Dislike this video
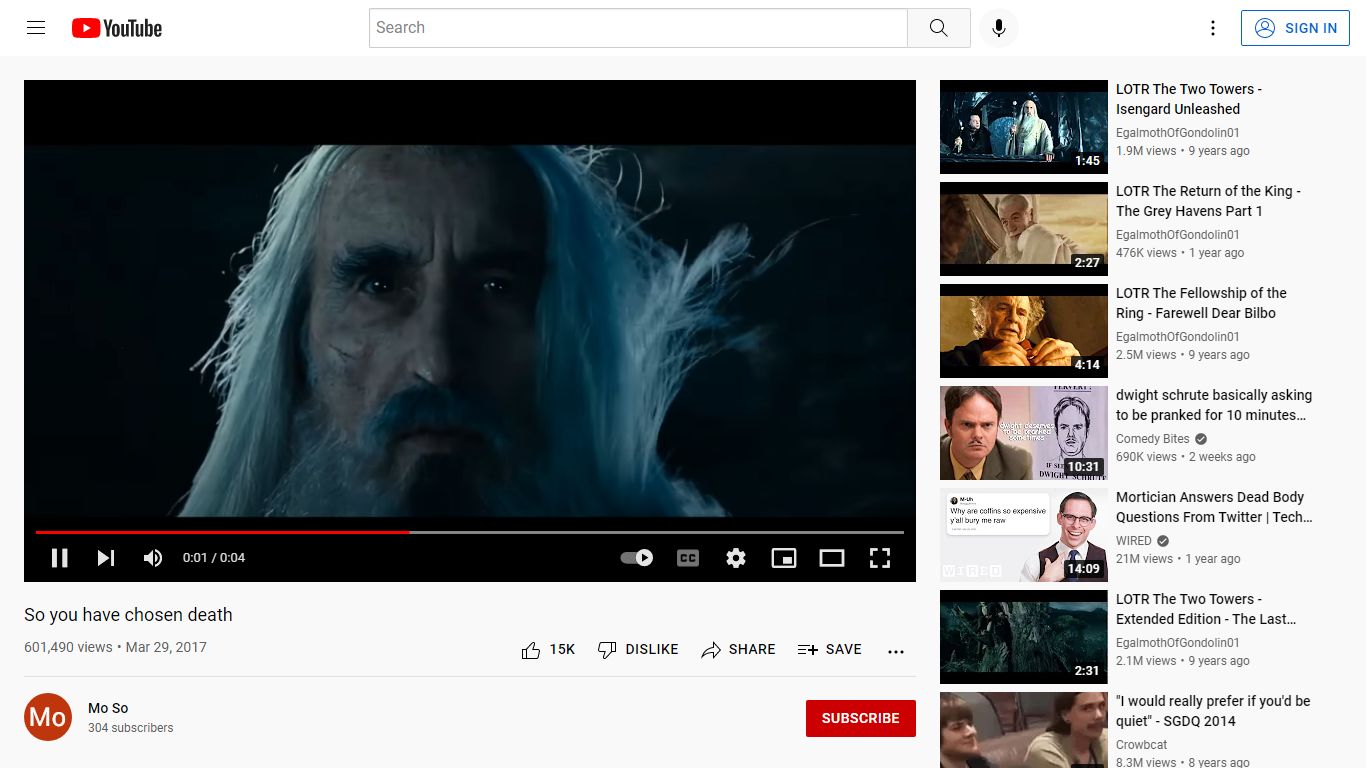Image resolution: width=1366 pixels, height=768 pixels. point(638,650)
